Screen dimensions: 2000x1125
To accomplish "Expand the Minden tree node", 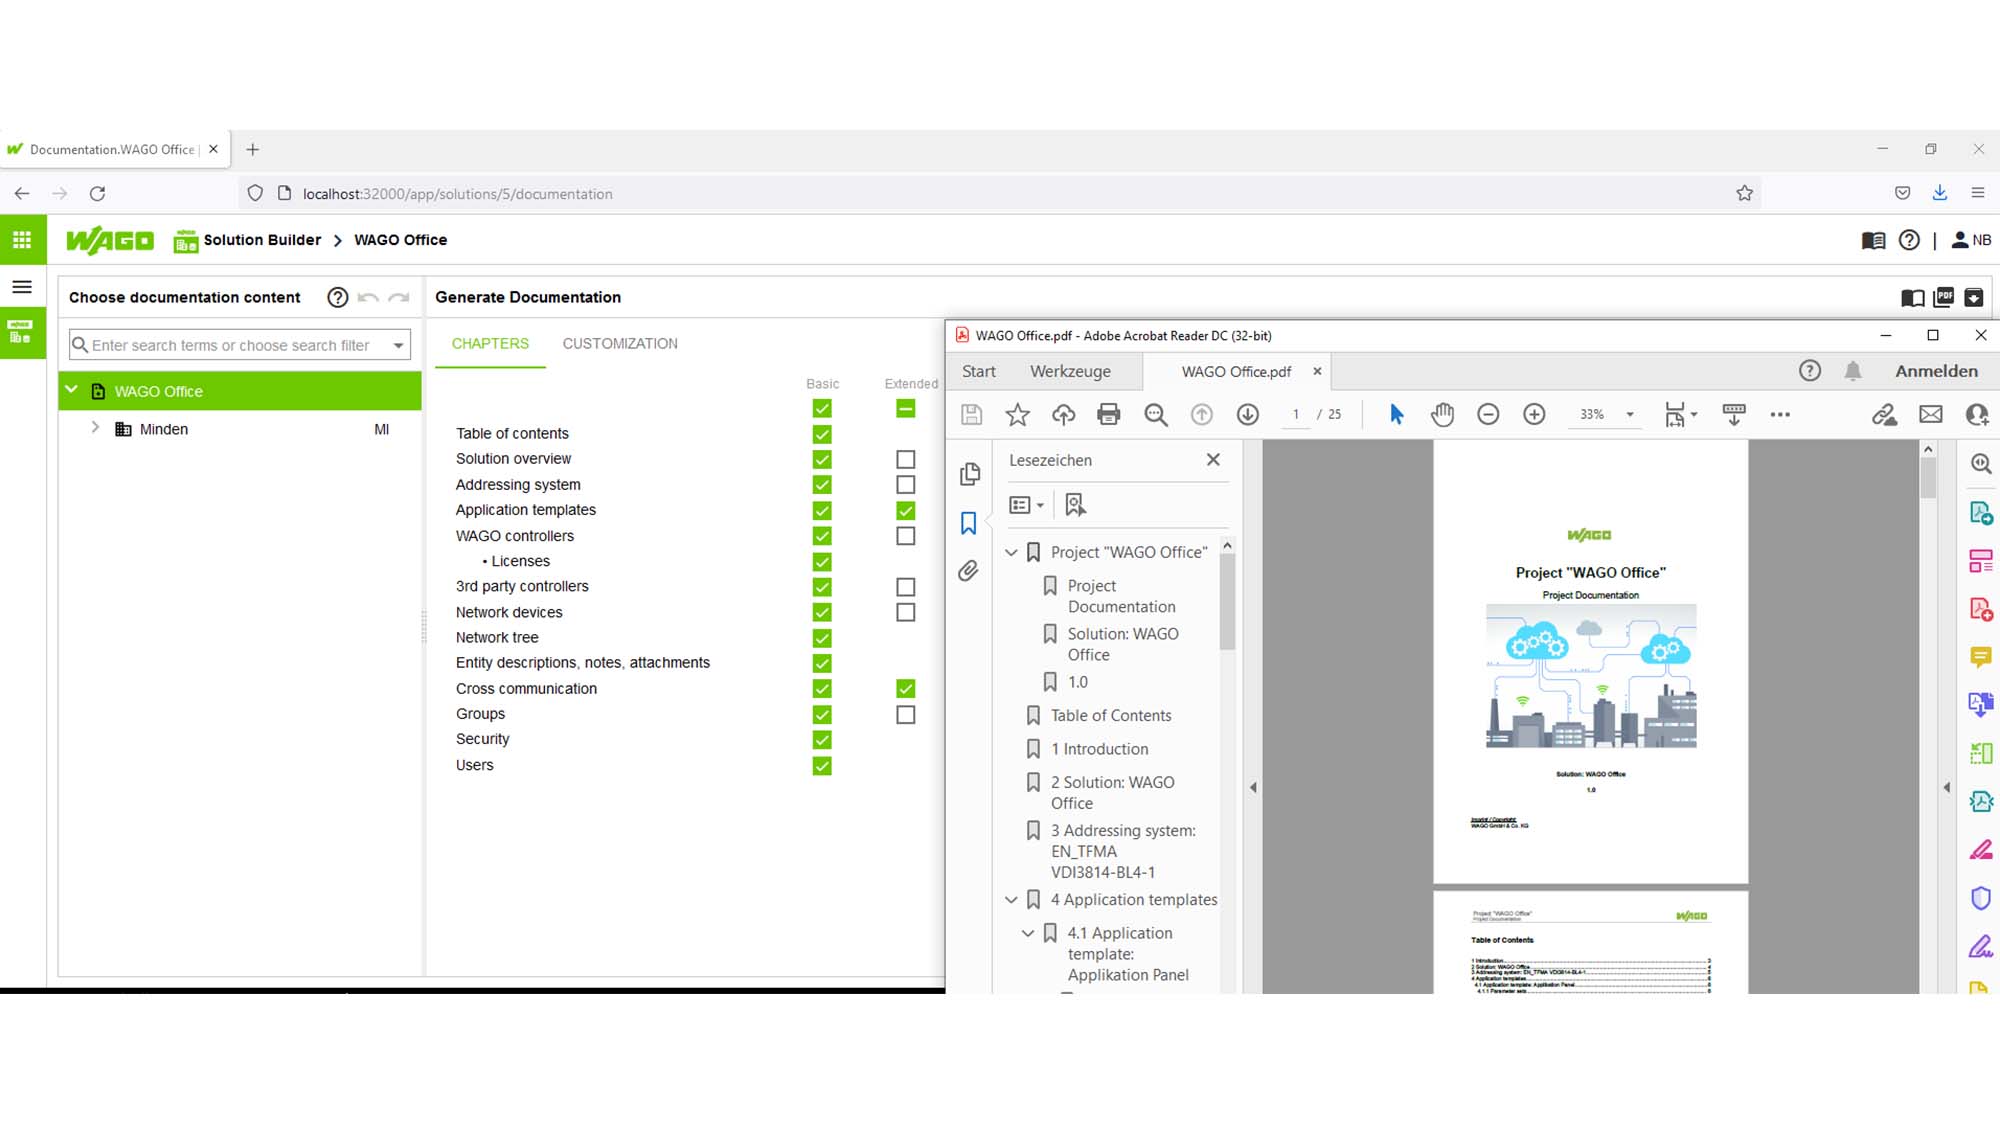I will [95, 428].
